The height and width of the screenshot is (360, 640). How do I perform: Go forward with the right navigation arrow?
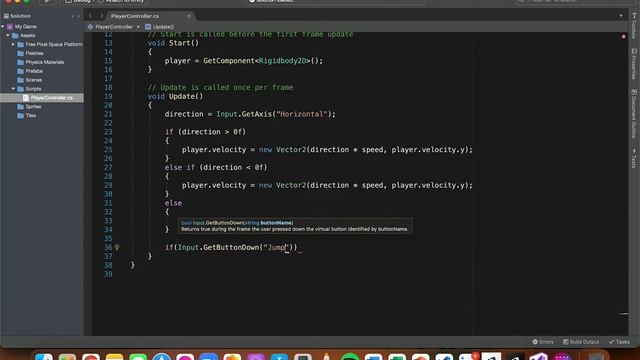102,16
